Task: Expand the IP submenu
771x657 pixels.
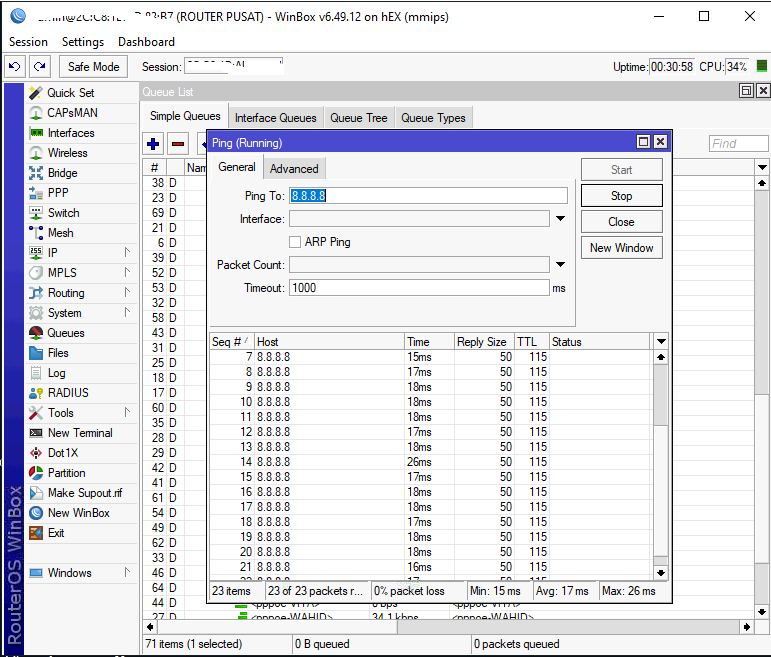Action: (x=127, y=252)
